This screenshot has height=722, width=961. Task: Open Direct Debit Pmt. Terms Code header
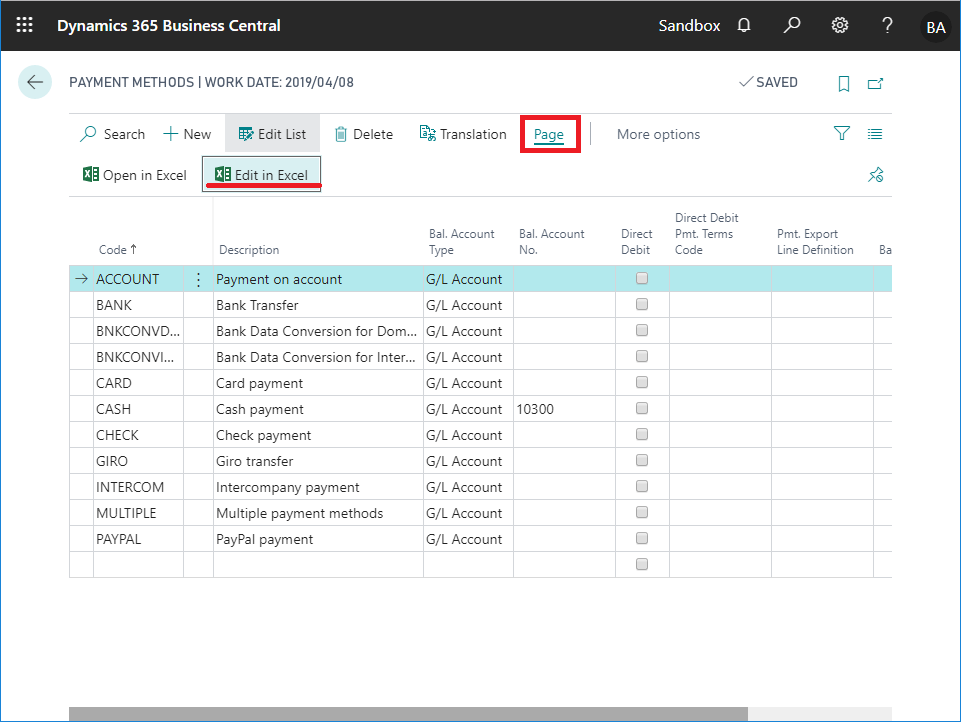point(707,234)
